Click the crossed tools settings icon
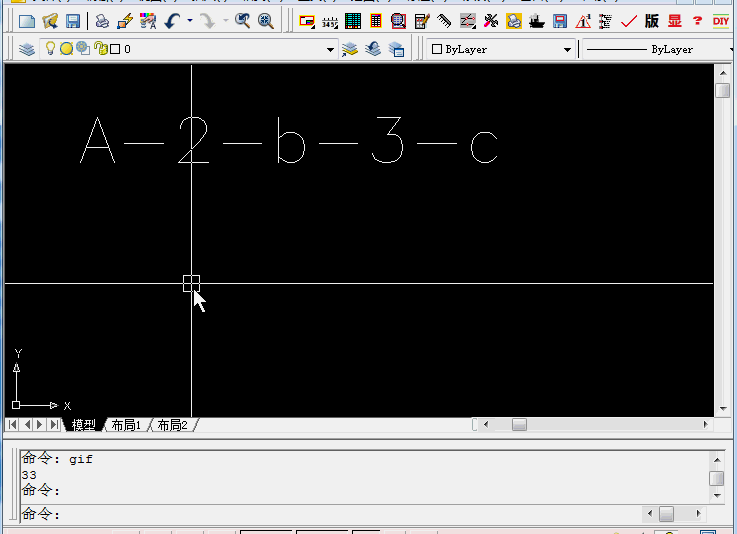The image size is (737, 534). click(x=491, y=21)
